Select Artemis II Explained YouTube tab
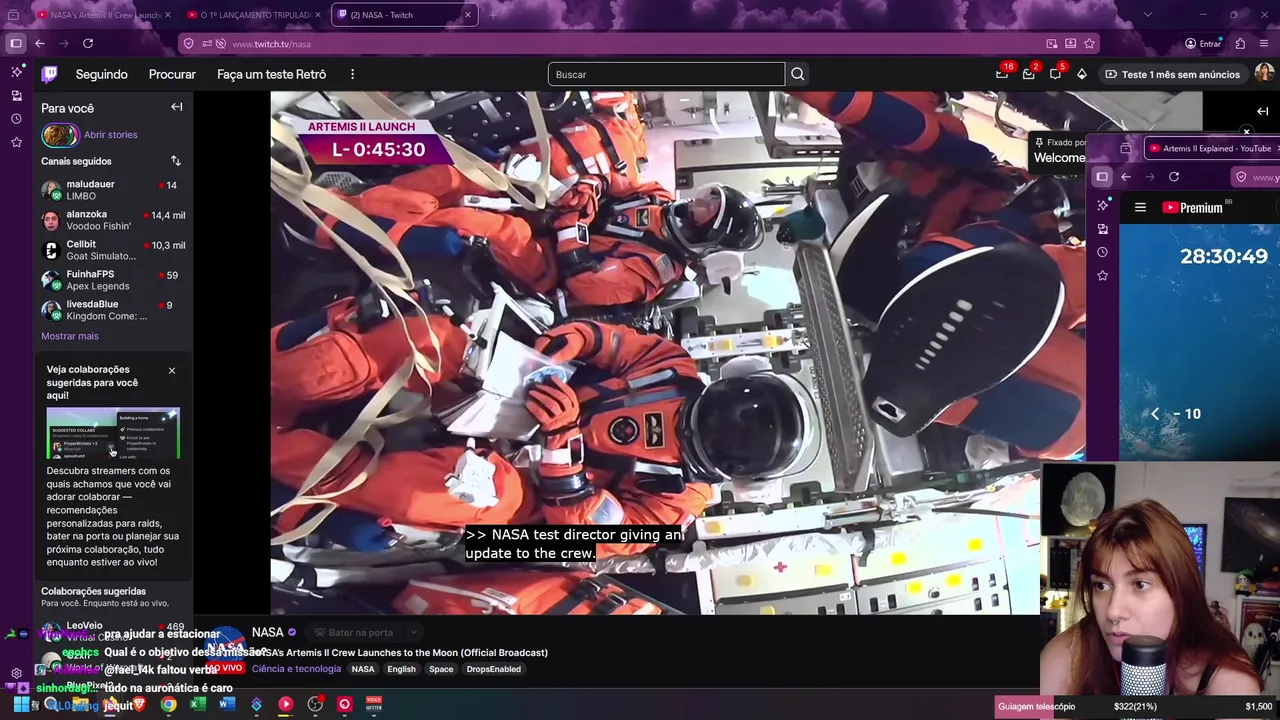1280x720 pixels. click(1211, 148)
